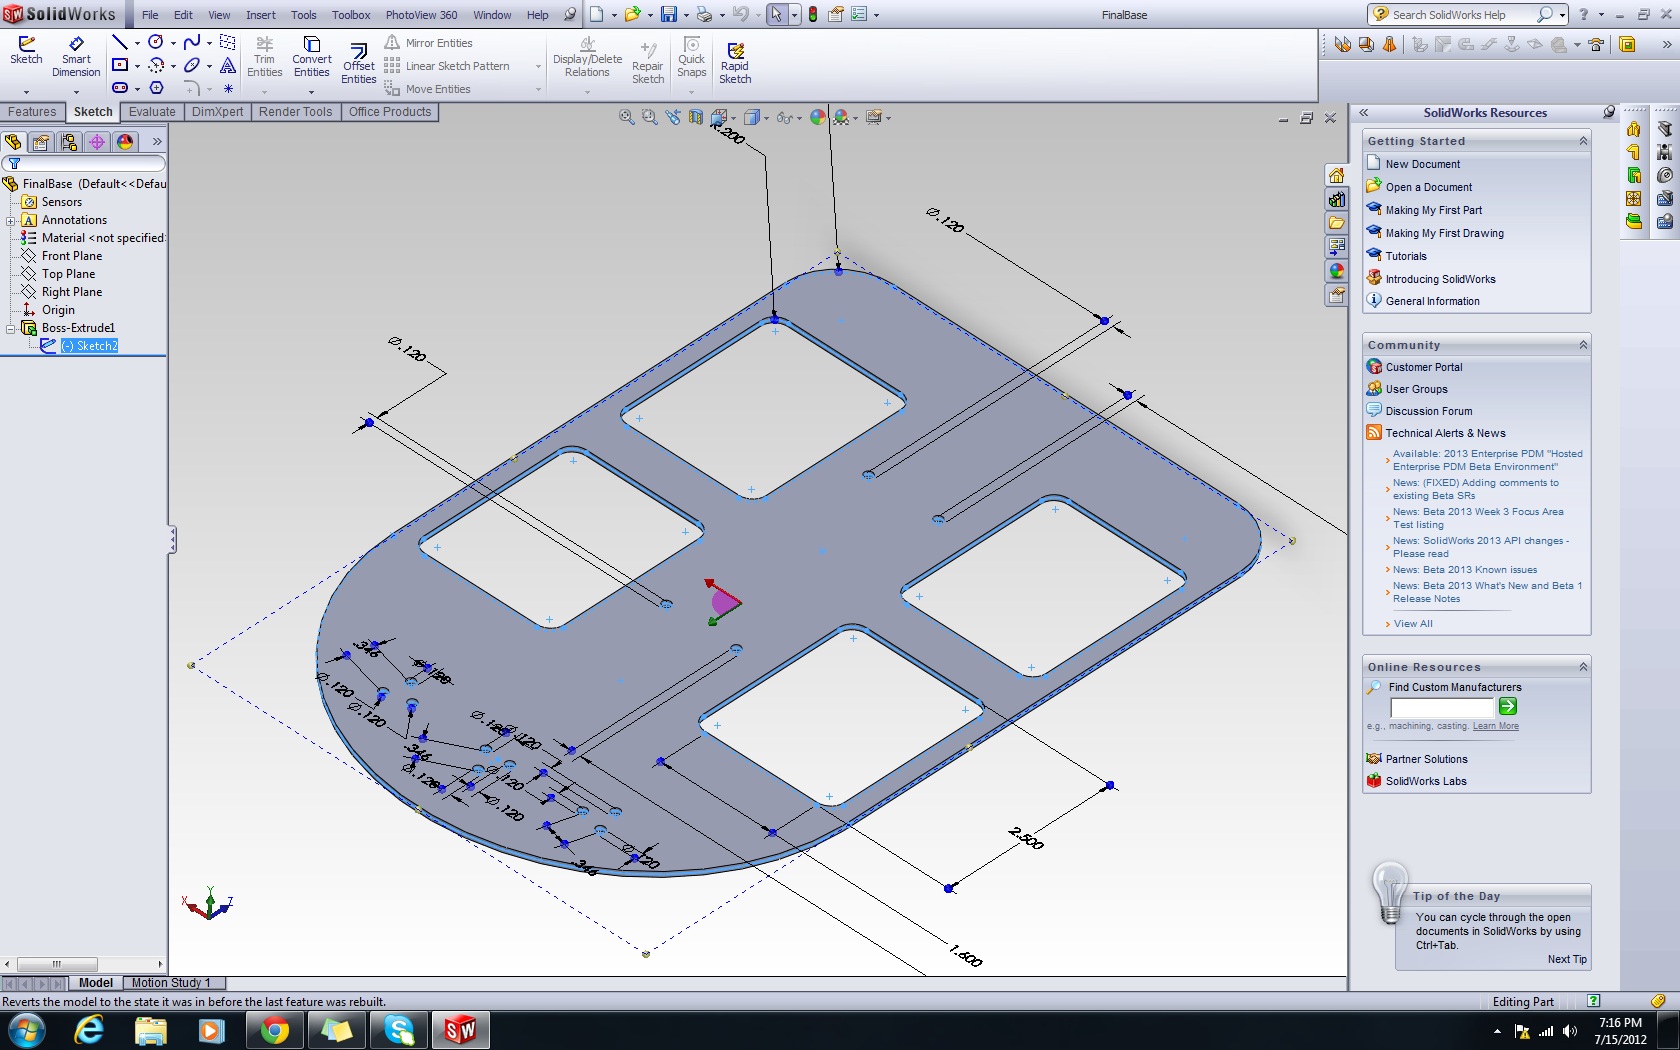Image resolution: width=1680 pixels, height=1050 pixels.
Task: Open the Motion Study 1 tab
Action: [170, 983]
